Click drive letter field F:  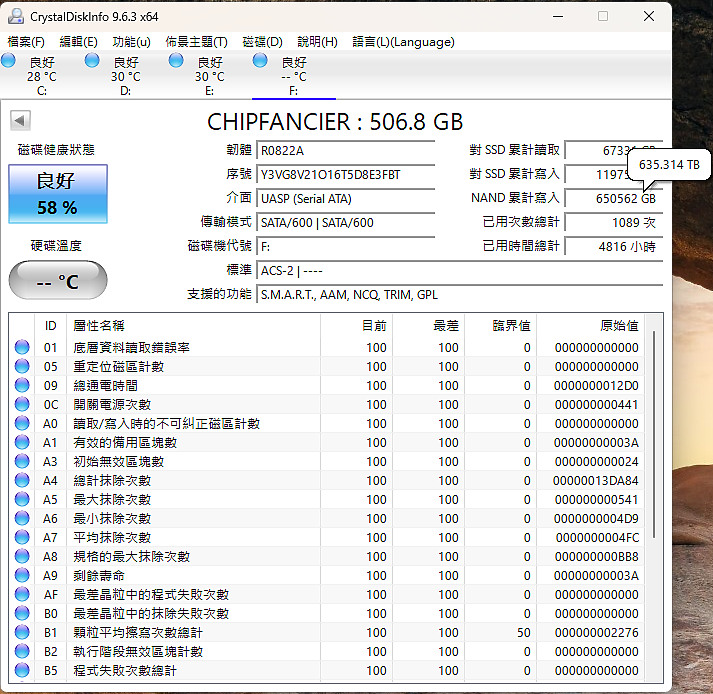pos(346,246)
